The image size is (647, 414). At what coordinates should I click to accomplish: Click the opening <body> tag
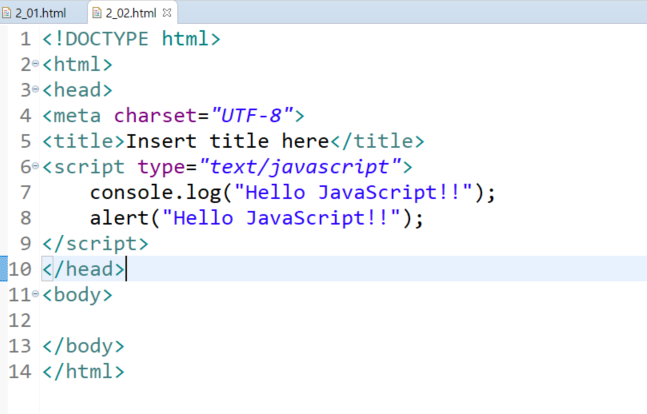(77, 295)
